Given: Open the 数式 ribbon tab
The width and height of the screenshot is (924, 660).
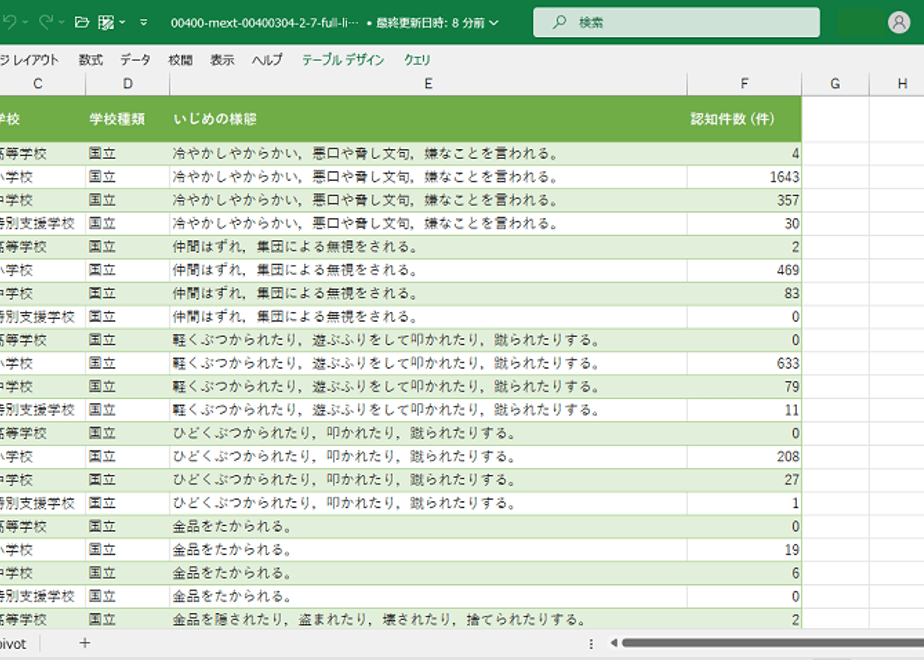Looking at the screenshot, I should coord(91,60).
